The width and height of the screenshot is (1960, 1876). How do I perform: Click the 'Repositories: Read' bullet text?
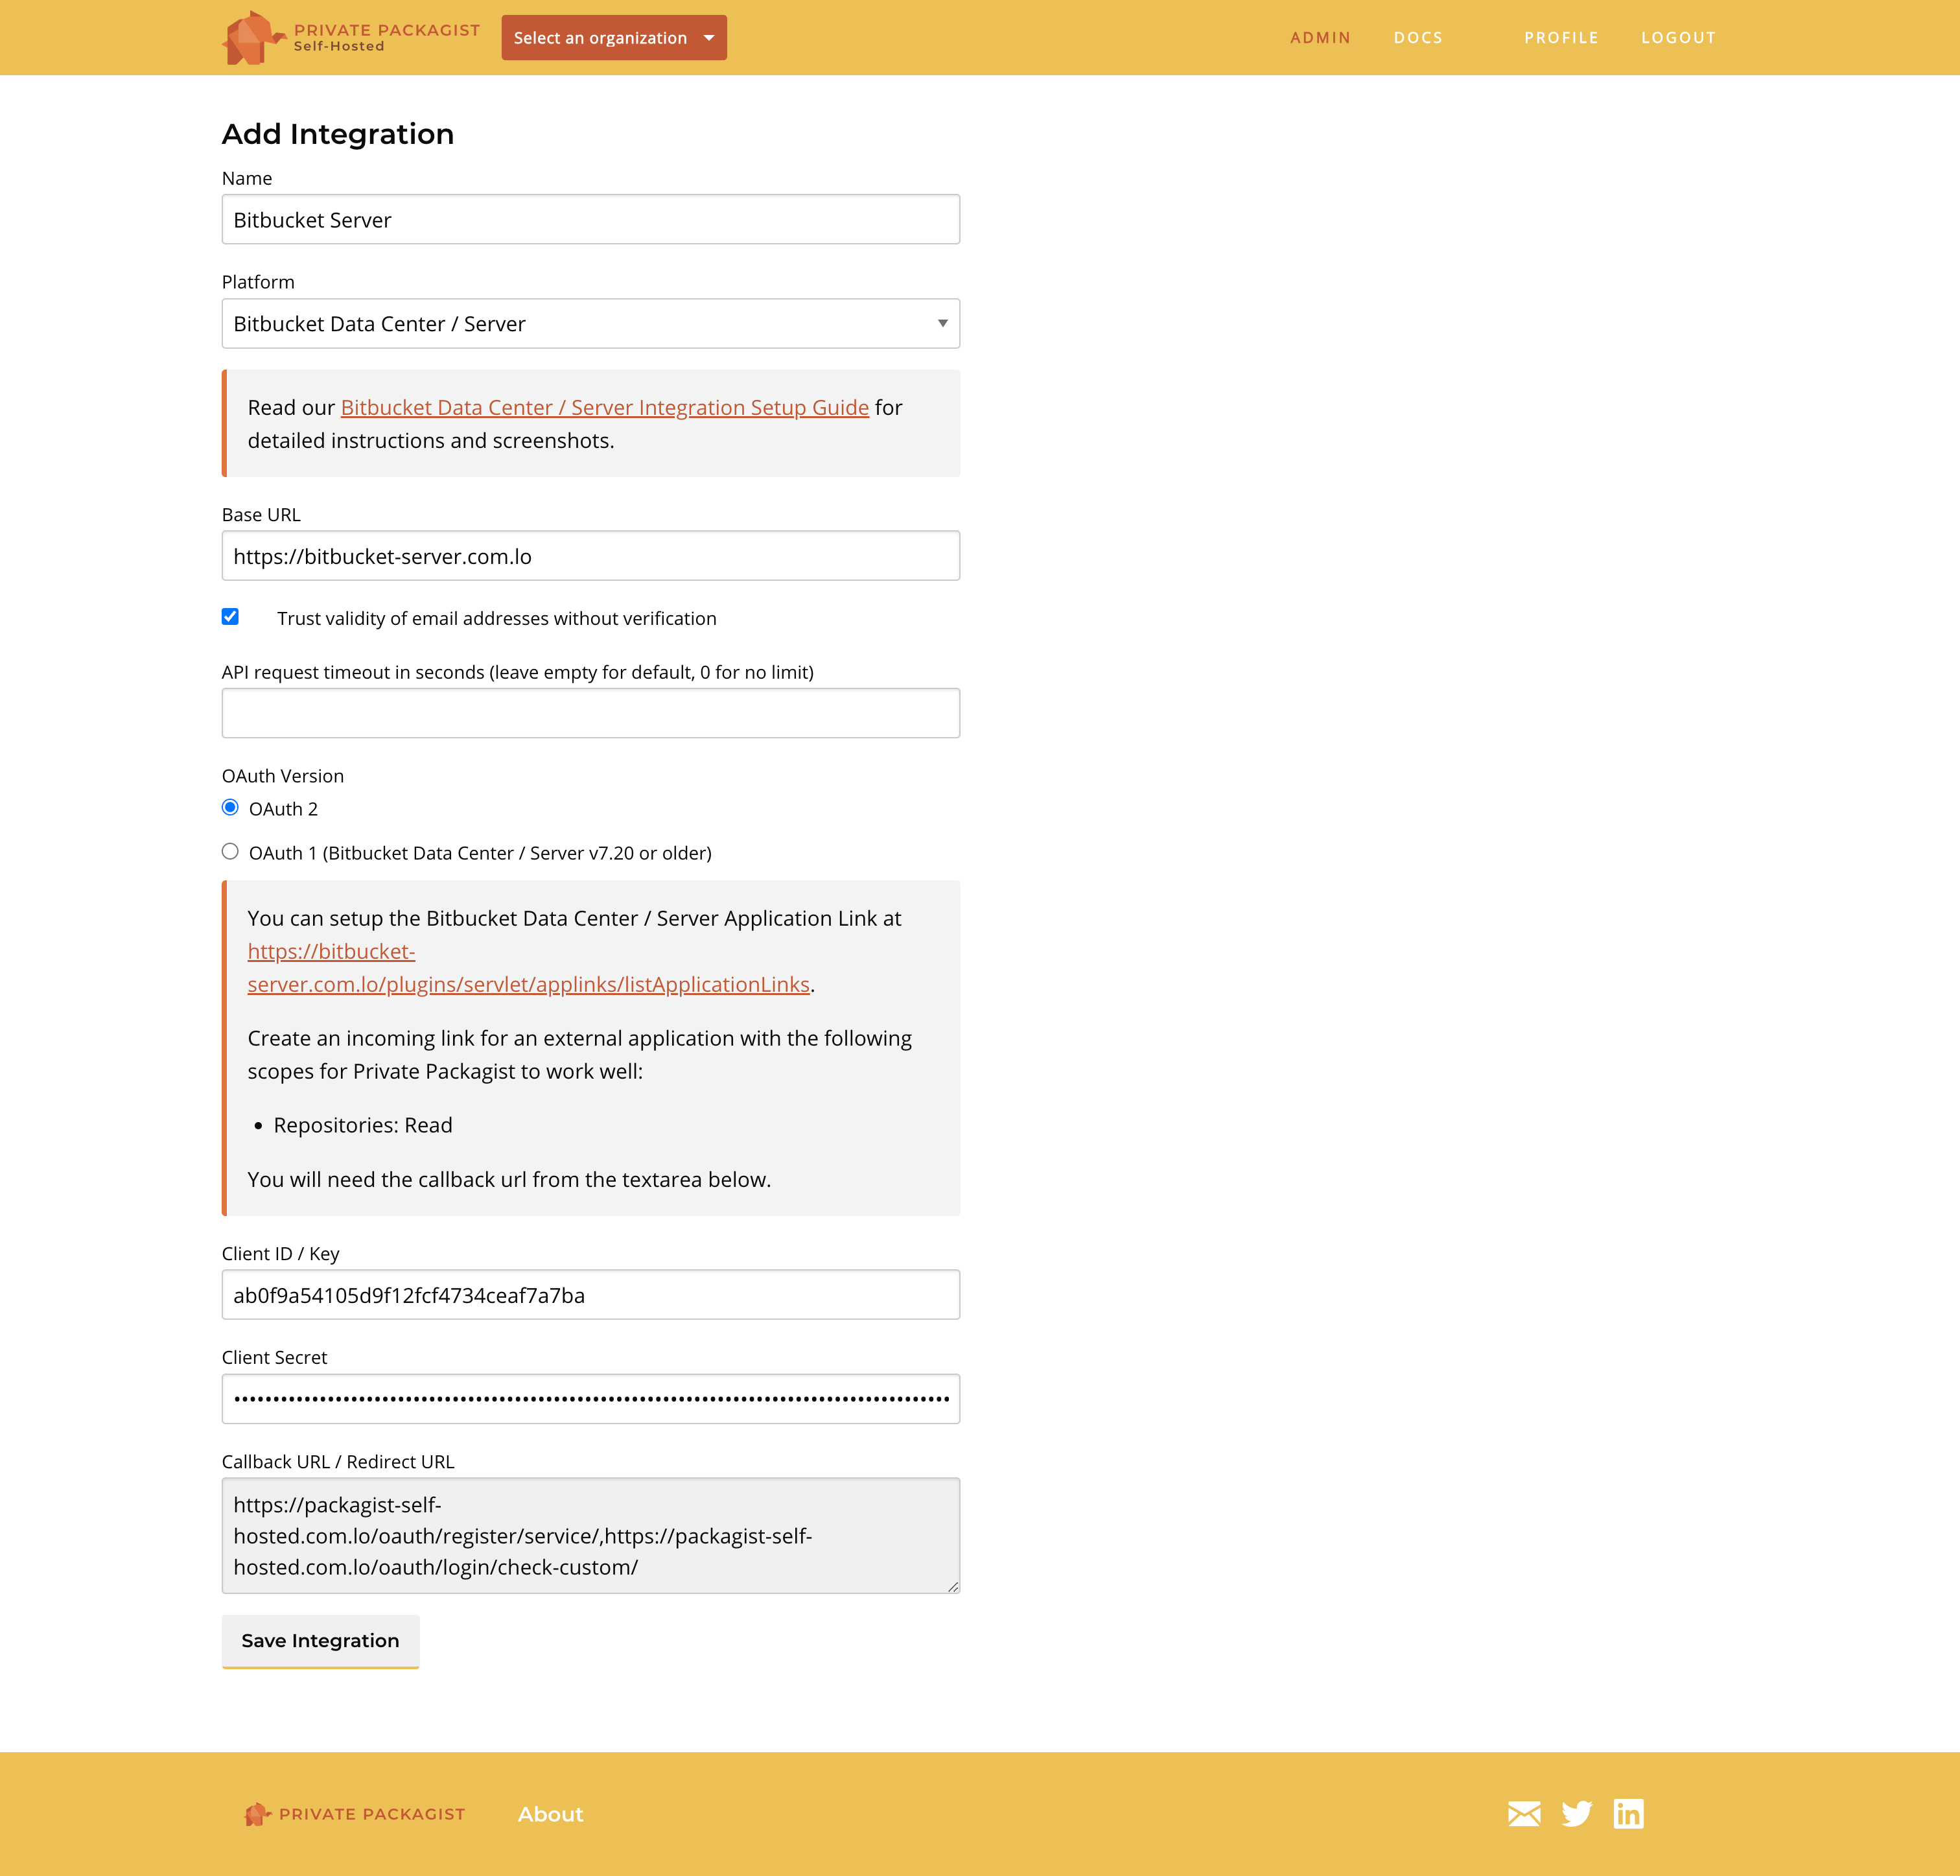tap(363, 1125)
